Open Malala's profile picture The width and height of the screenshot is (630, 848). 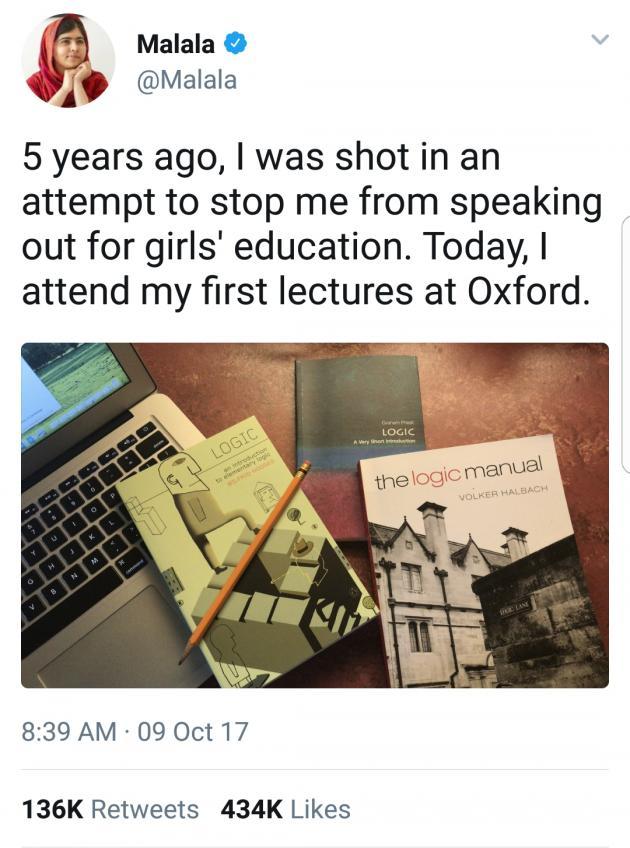[x=68, y=60]
